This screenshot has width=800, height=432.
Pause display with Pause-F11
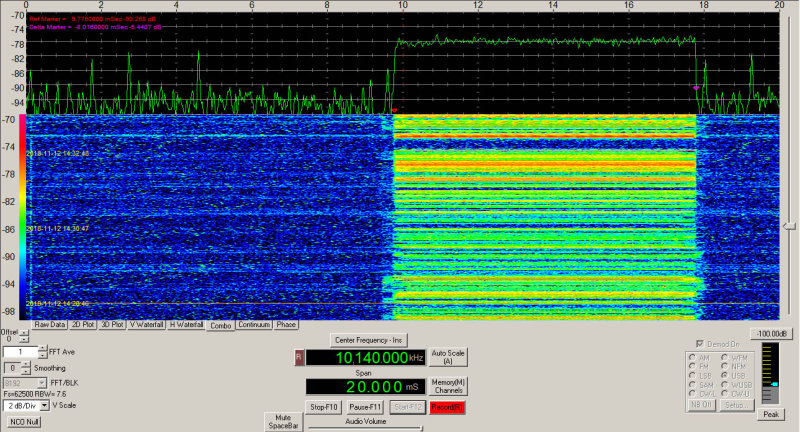click(365, 407)
